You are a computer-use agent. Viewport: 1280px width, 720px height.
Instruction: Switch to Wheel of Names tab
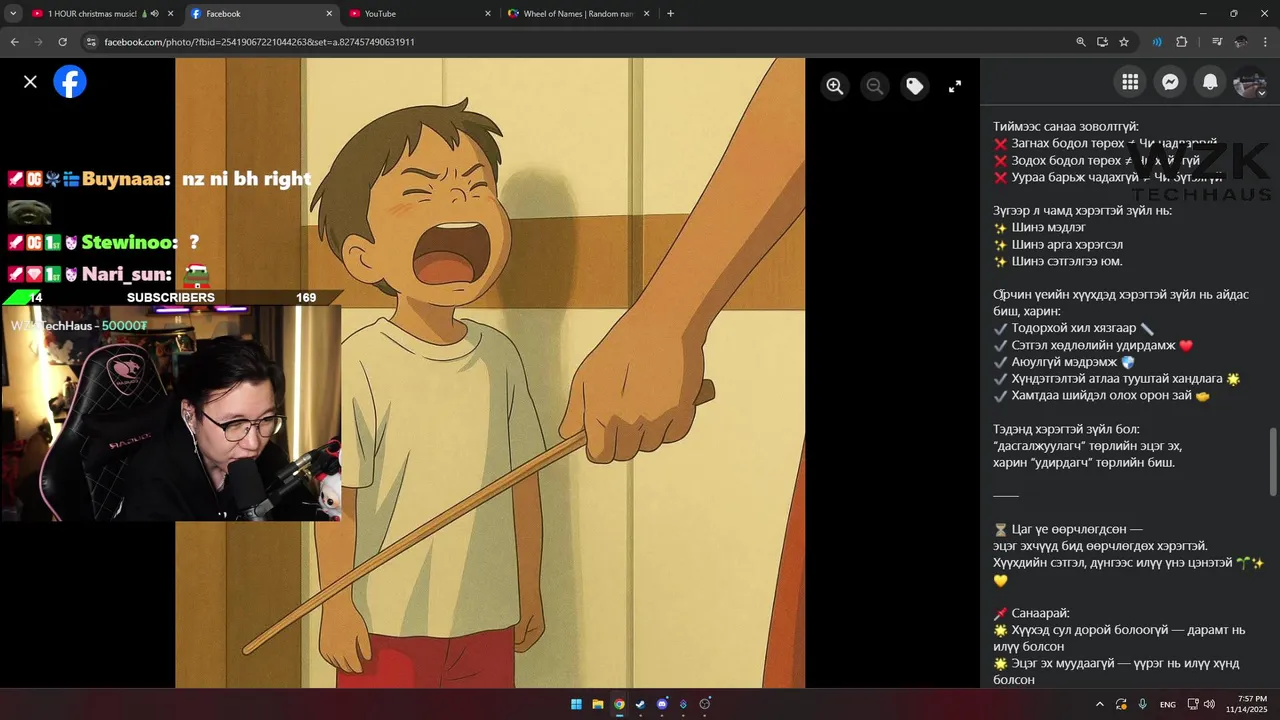(580, 14)
